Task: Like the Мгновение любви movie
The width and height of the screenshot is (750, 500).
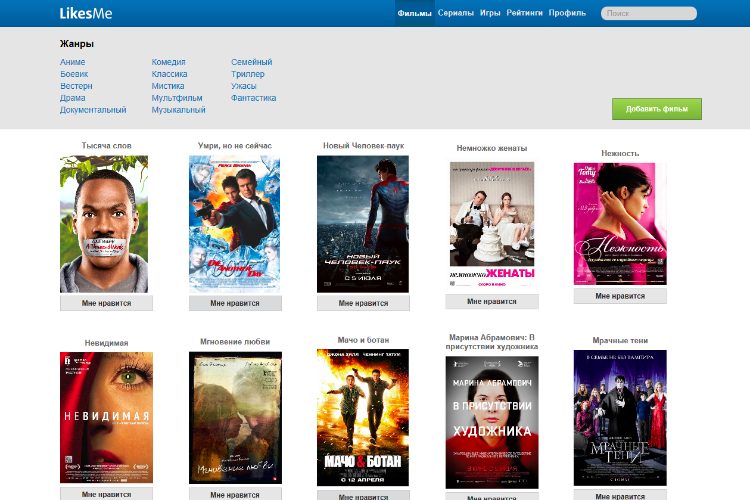Action: click(235, 494)
